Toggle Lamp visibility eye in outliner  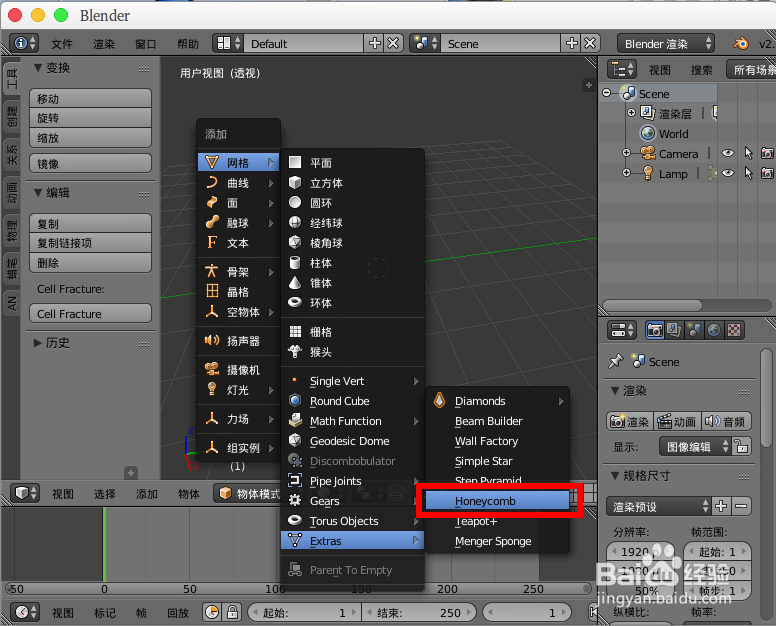728,173
